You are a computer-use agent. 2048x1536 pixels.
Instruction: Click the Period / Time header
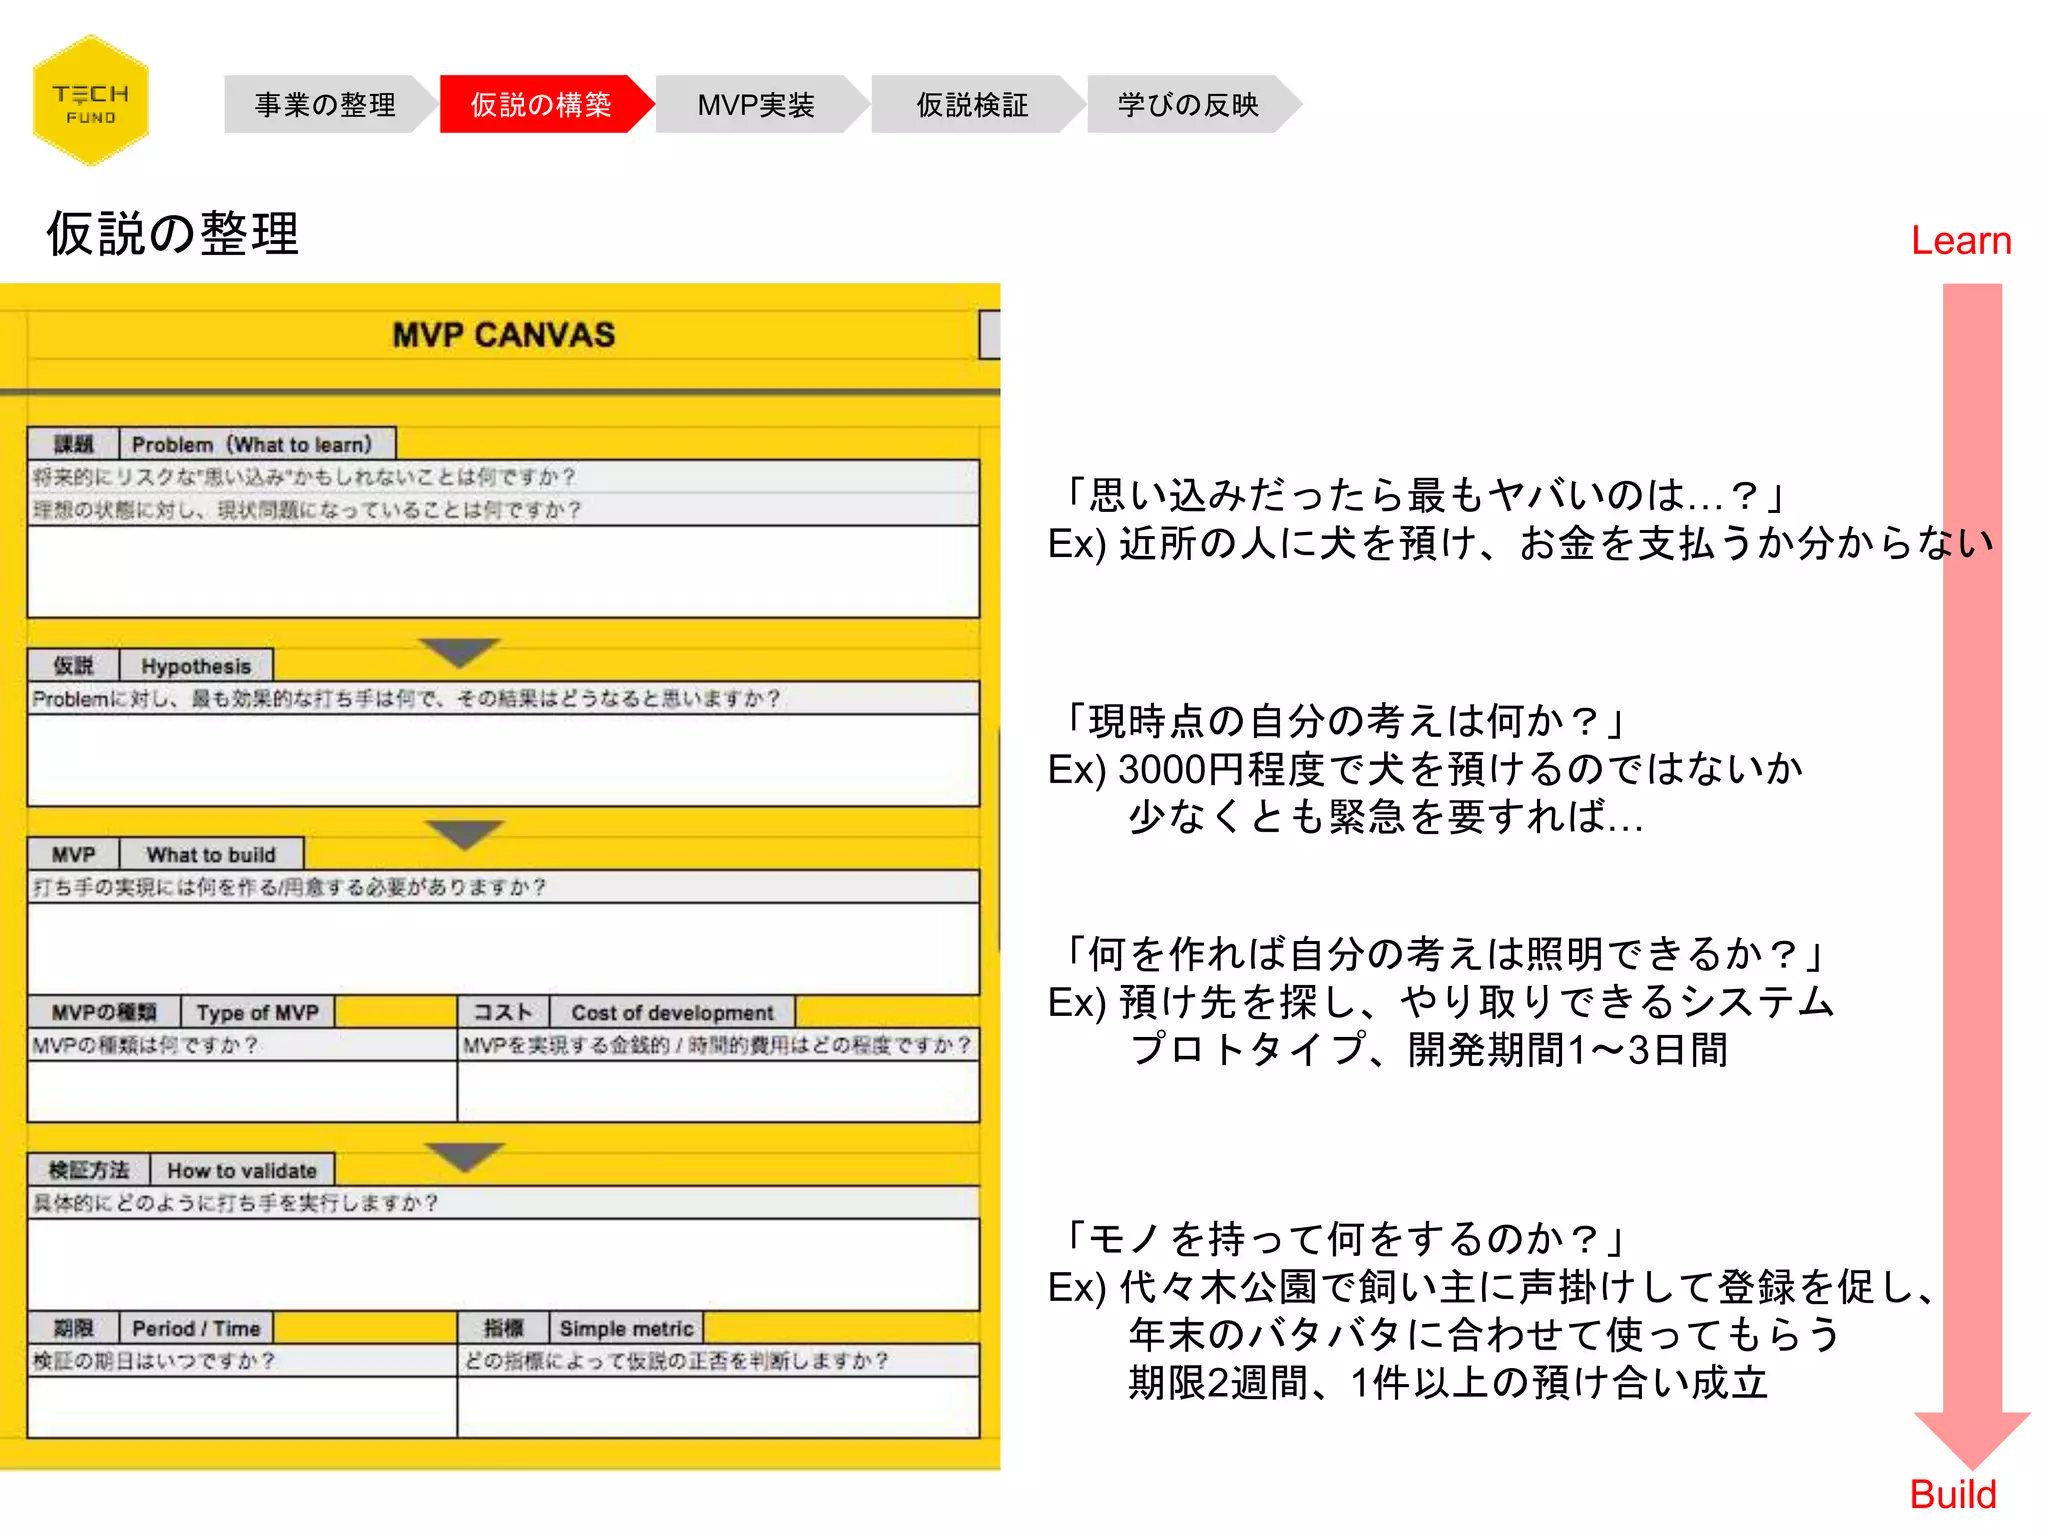pyautogui.click(x=196, y=1328)
